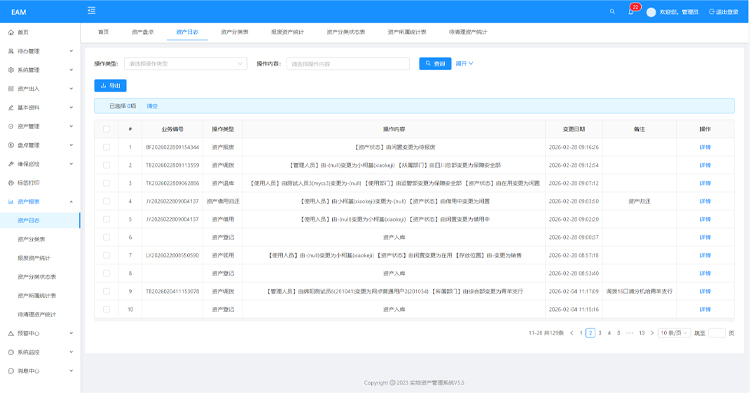Expand 基本资料 using its chevron
Screen dimensions: 750x394
pyautogui.click(x=71, y=108)
